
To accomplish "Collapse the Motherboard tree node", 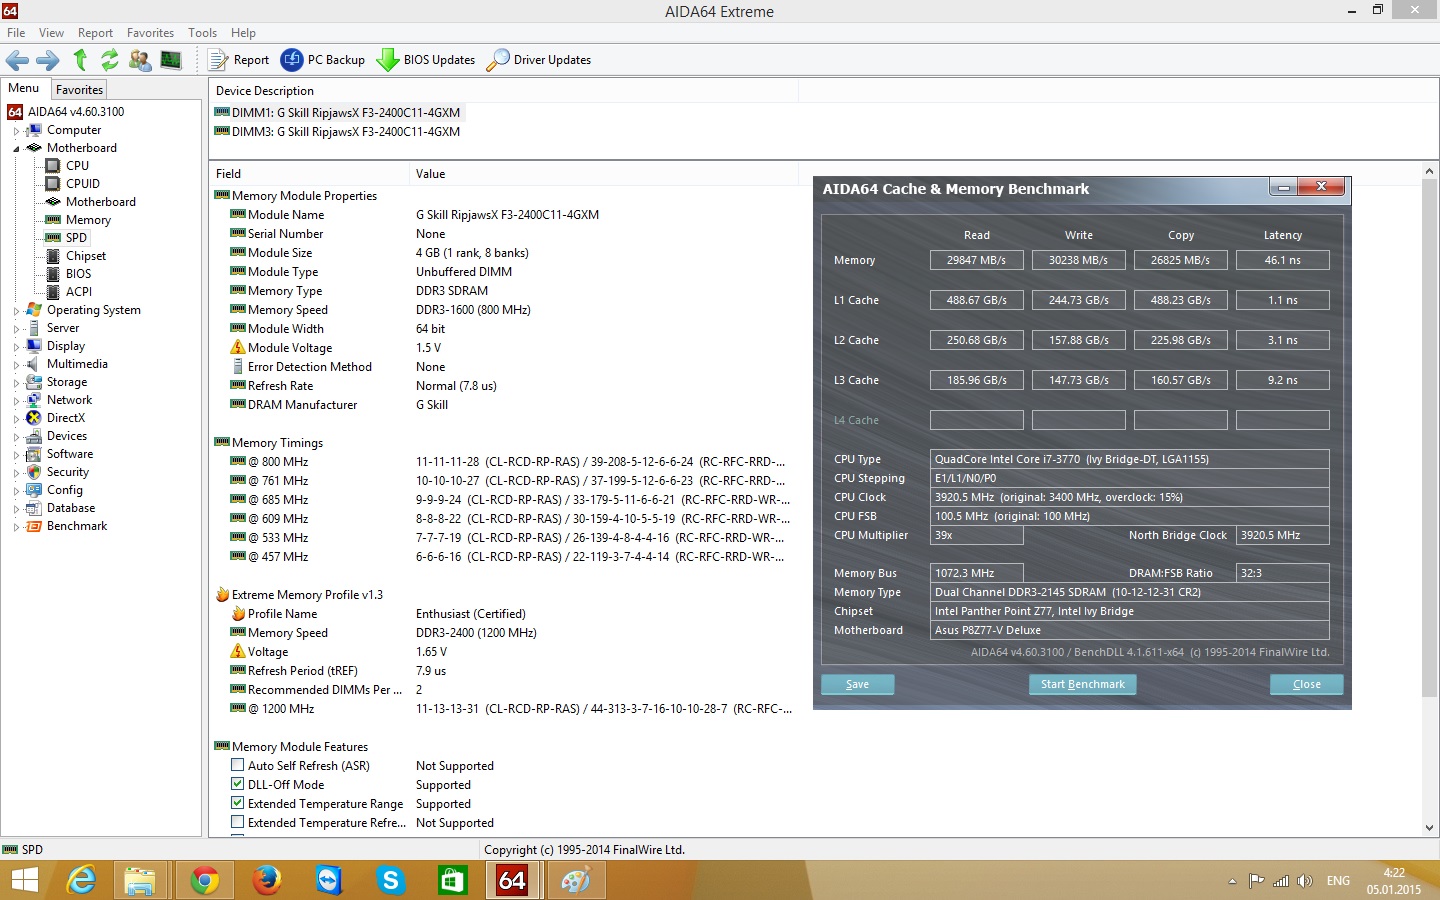I will click(16, 148).
